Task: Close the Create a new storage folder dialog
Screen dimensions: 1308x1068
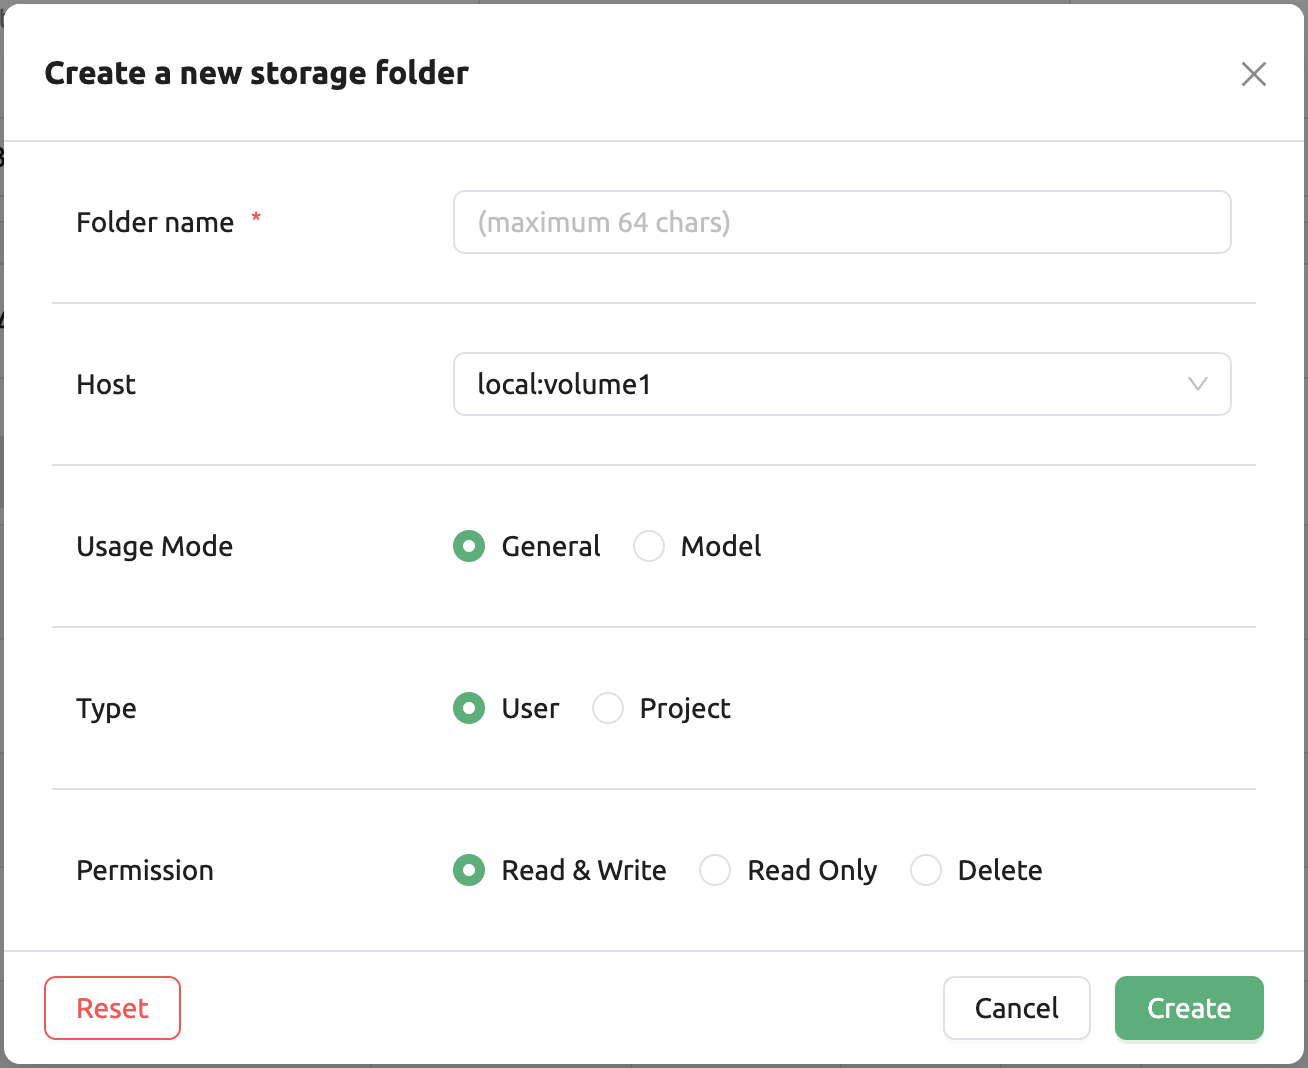Action: [x=1253, y=74]
